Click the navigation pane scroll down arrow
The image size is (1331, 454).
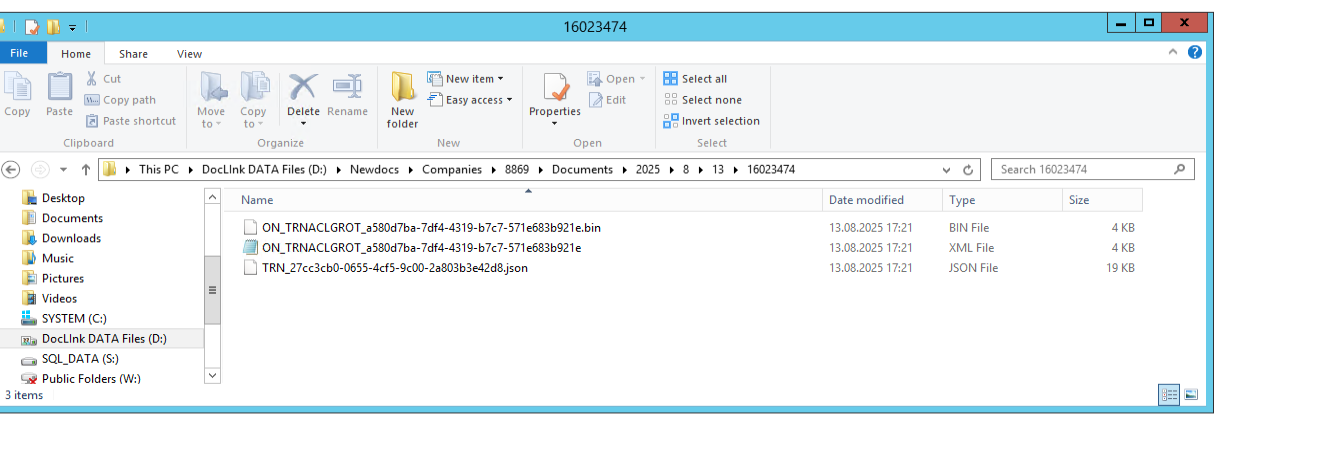point(212,375)
